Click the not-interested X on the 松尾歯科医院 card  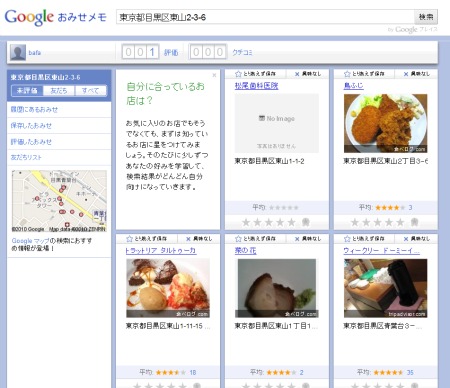[297, 74]
